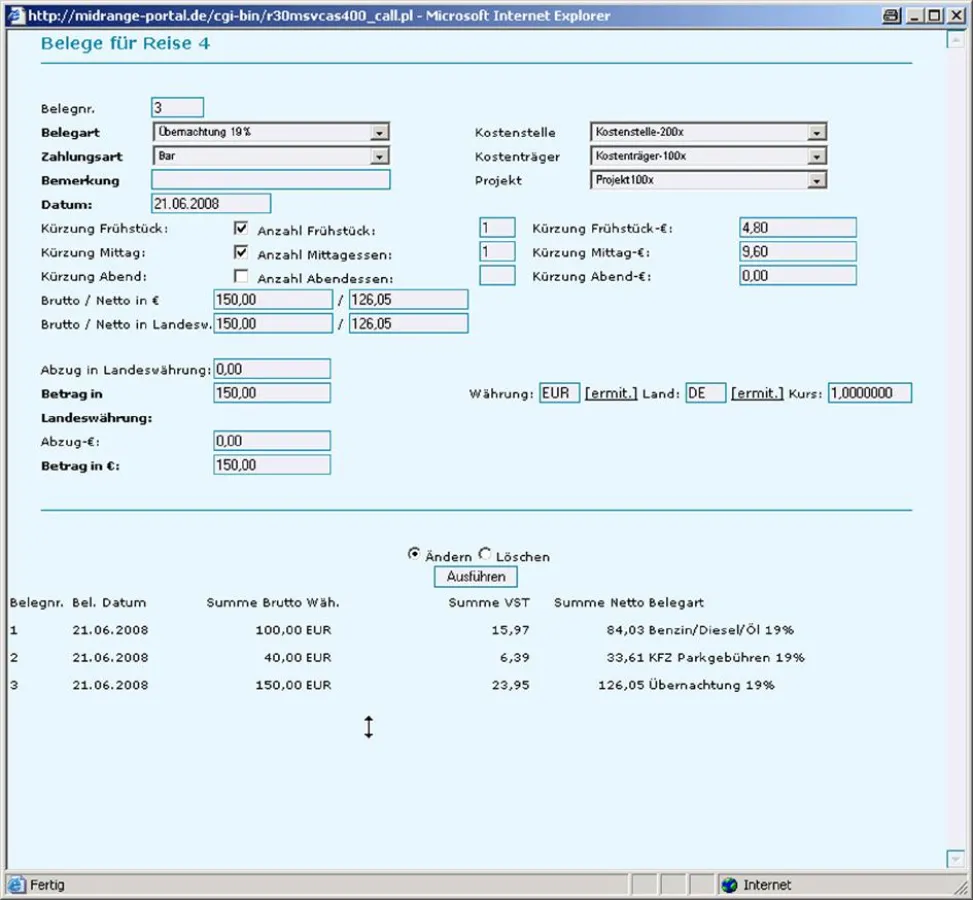
Task: Open the Projekt dropdown list
Action: (816, 180)
